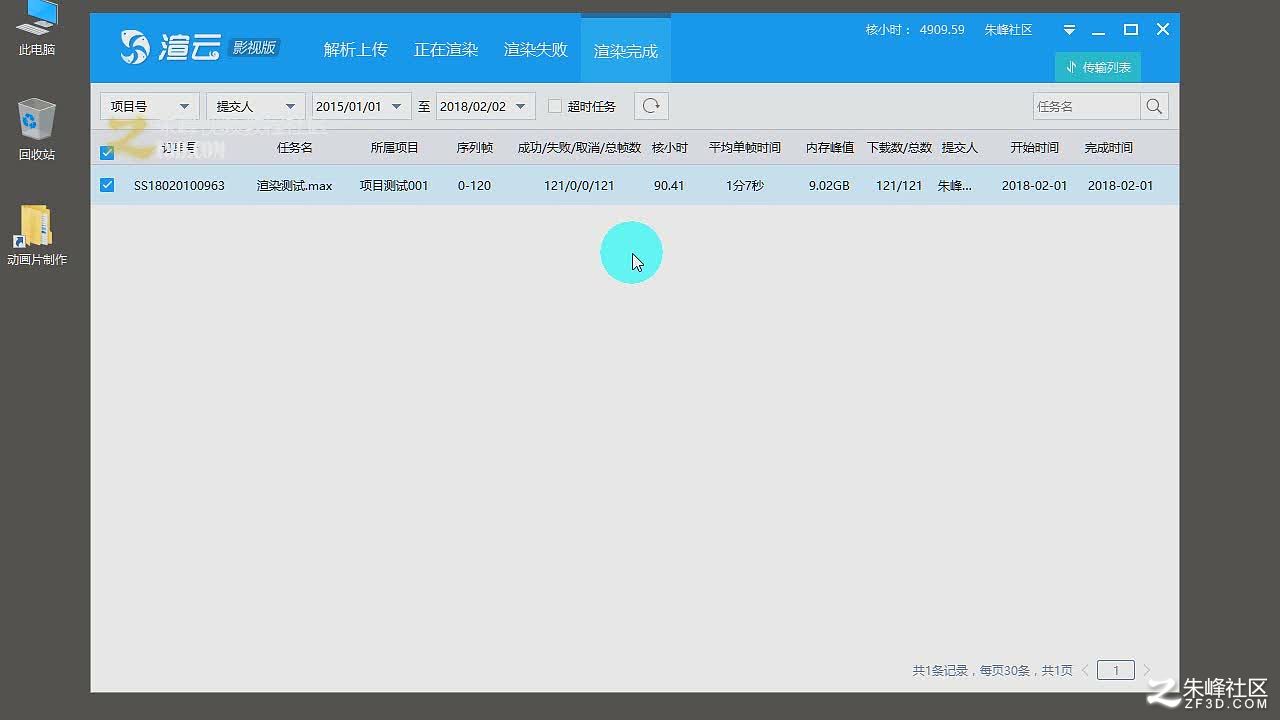This screenshot has width=1280, height=720.
Task: Click the 渲染测试.max task name
Action: click(295, 186)
